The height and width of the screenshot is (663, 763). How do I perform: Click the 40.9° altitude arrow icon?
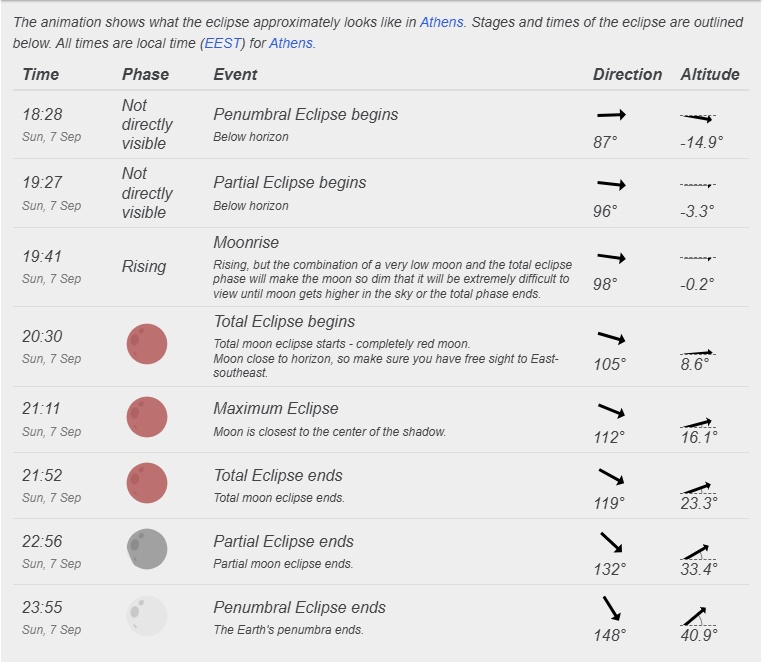pos(696,616)
